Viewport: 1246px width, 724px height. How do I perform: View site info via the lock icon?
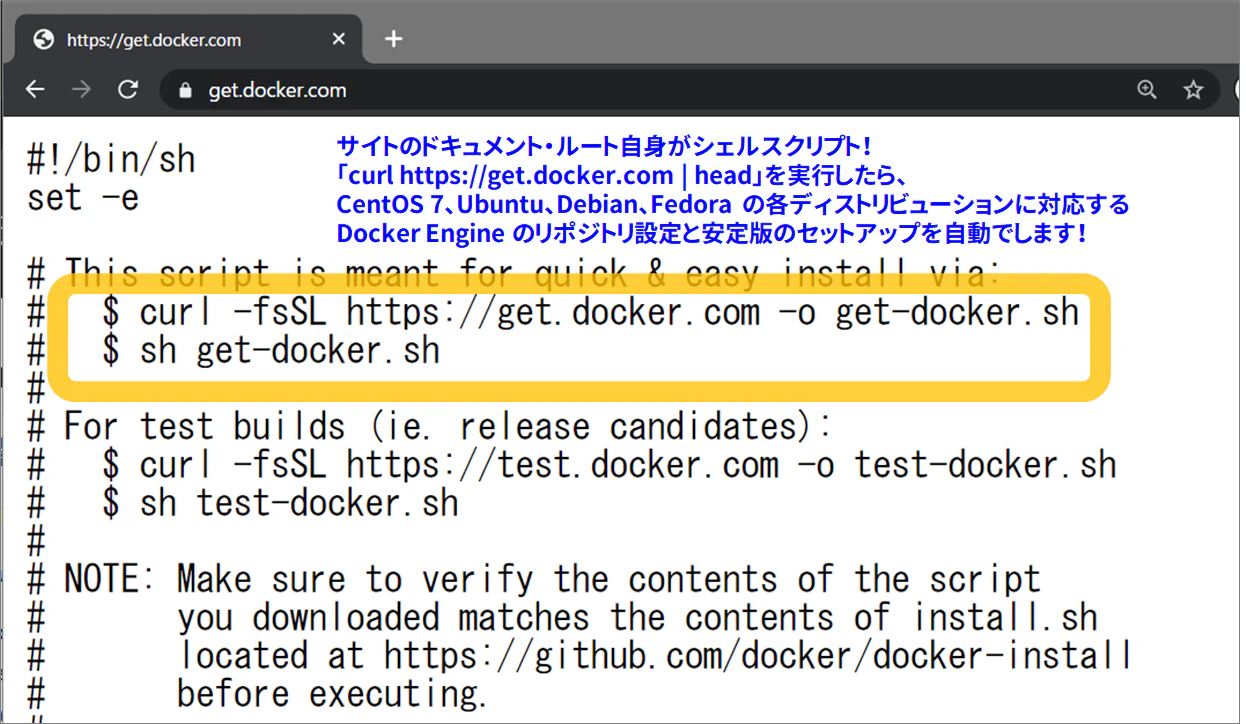pos(184,90)
